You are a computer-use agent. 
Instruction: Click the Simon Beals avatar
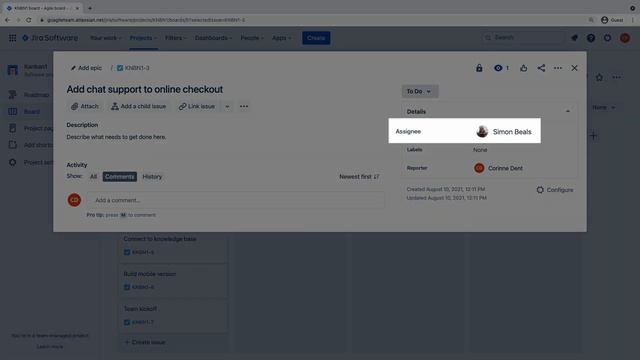click(x=482, y=131)
